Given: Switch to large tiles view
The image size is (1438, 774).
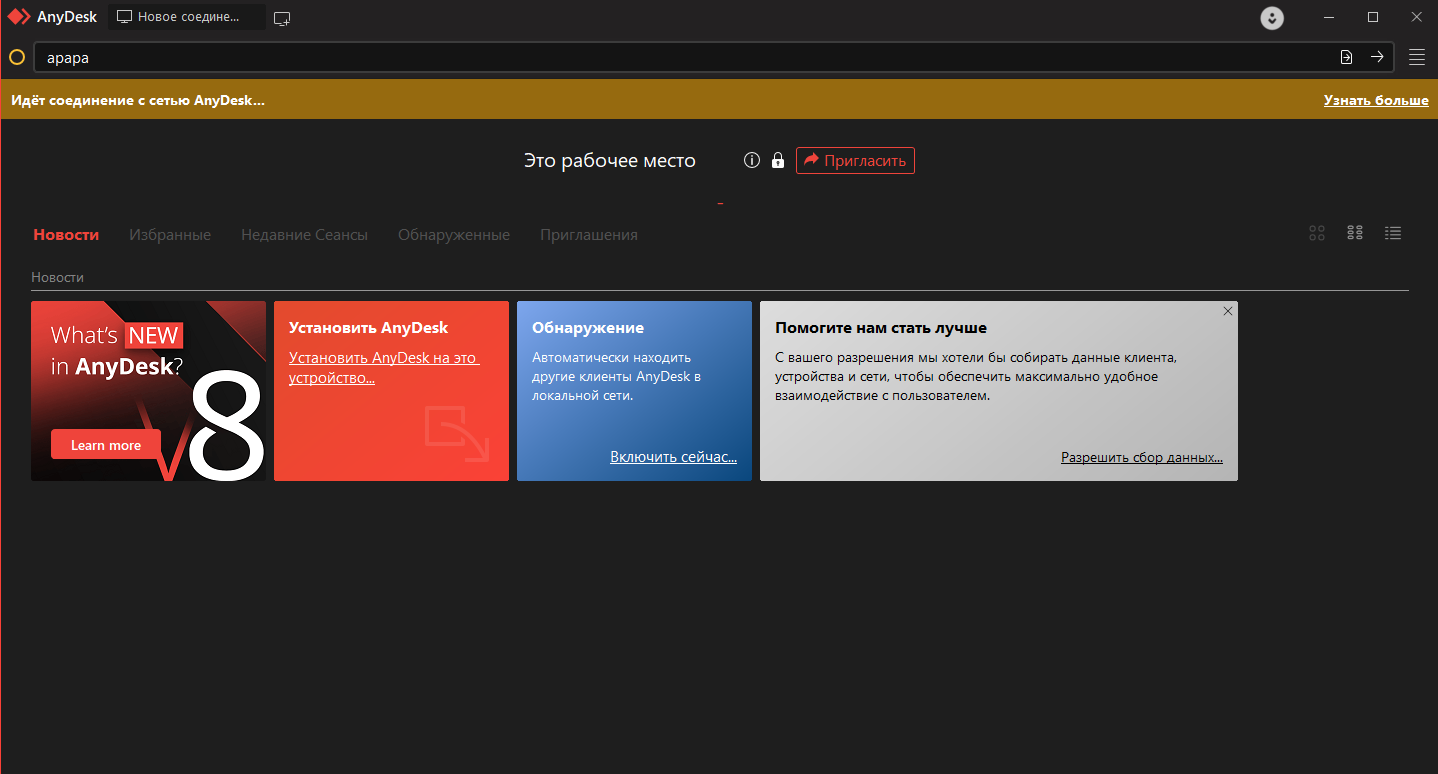Looking at the screenshot, I should pos(1317,233).
